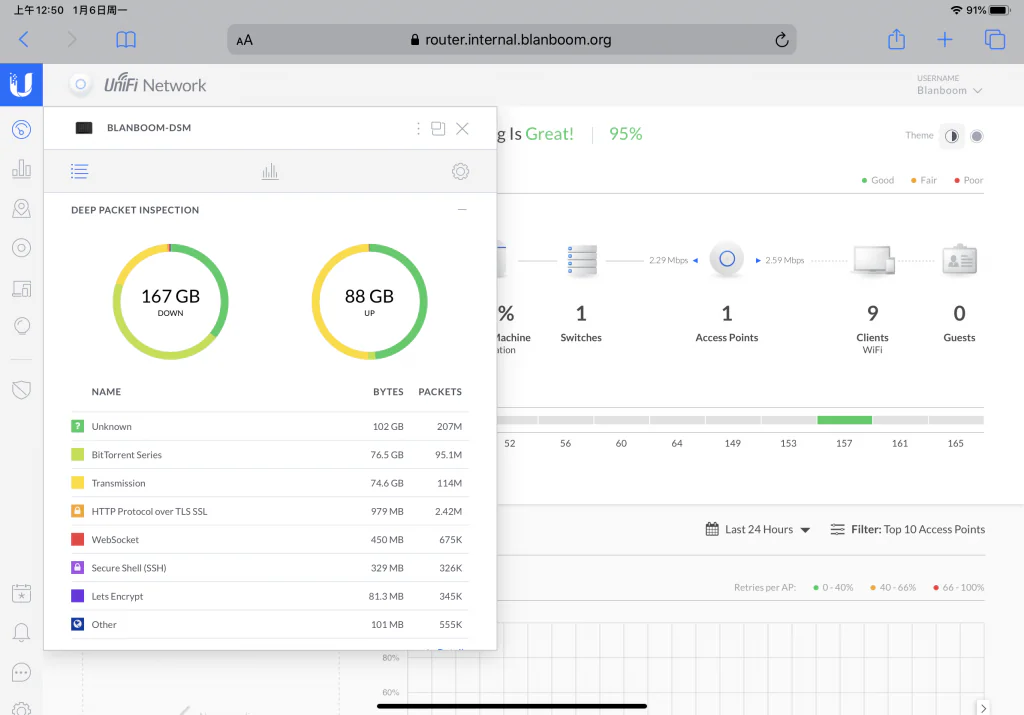Go back in Safari
1024x715 pixels.
[24, 40]
